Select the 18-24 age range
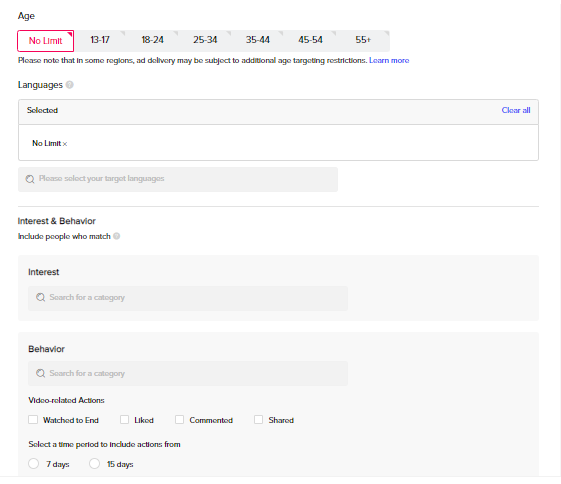Viewport: 561px width, 484px height. point(152,40)
